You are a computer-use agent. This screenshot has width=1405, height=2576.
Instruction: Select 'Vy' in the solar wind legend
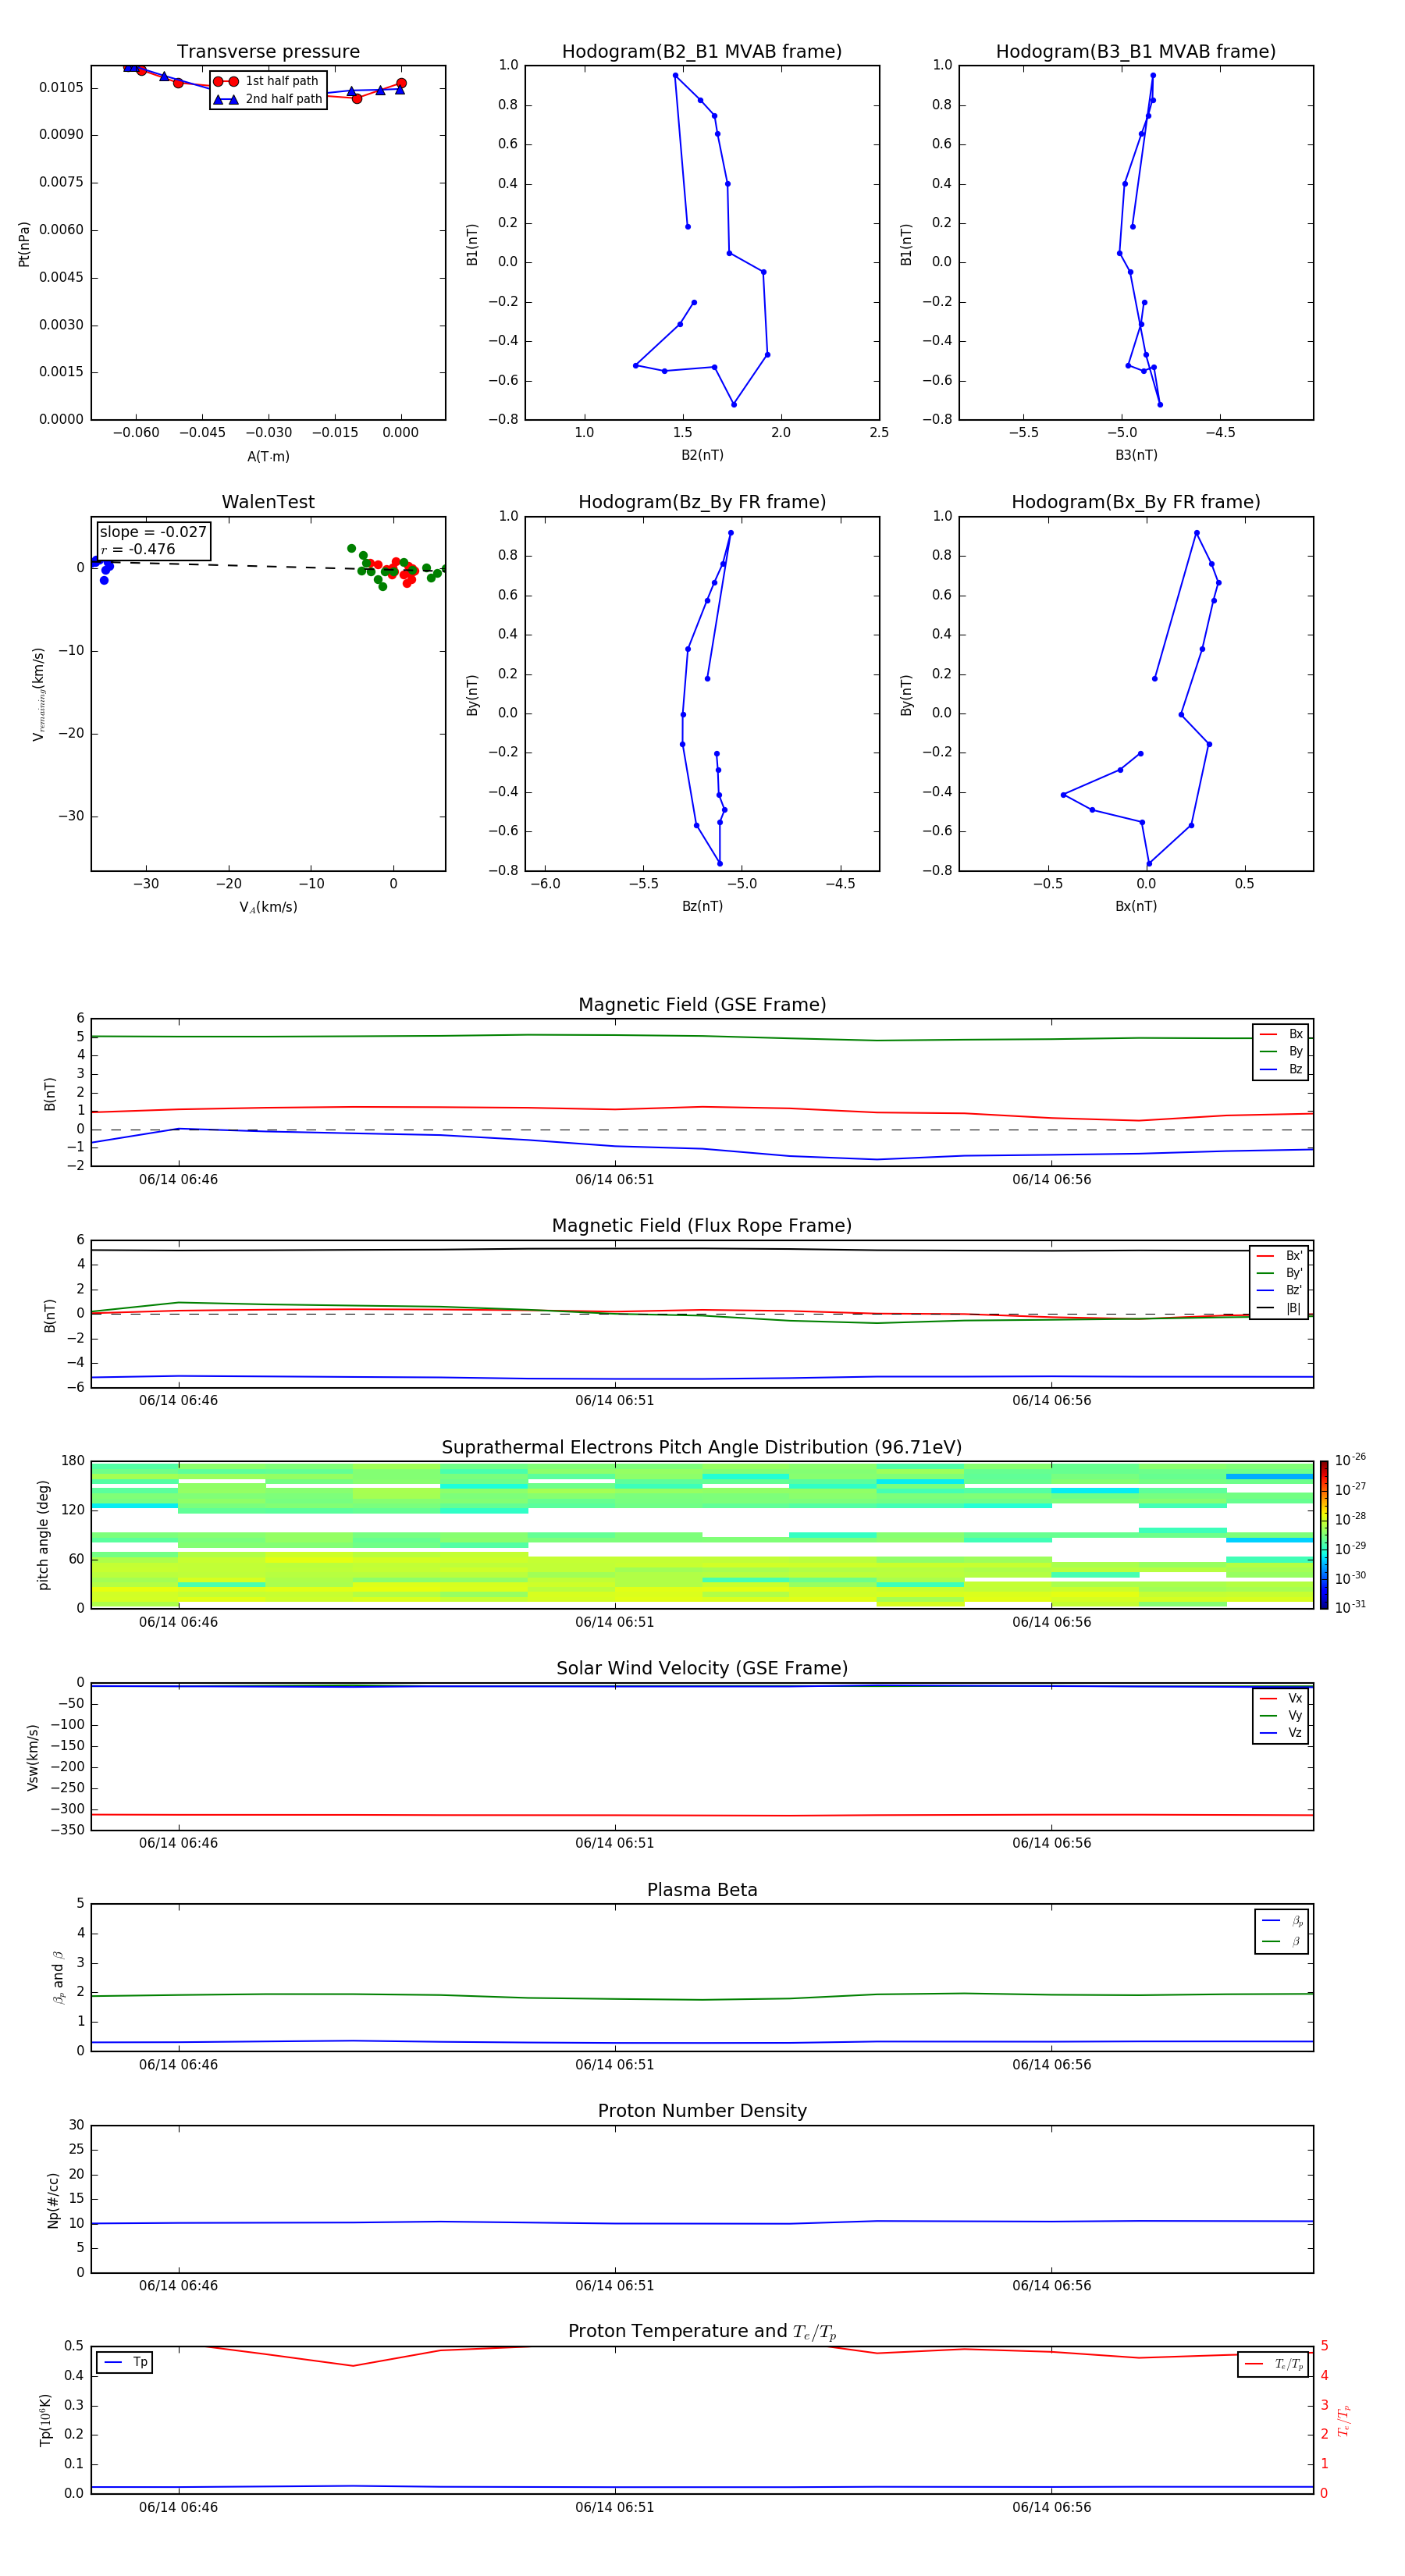(x=1281, y=1715)
